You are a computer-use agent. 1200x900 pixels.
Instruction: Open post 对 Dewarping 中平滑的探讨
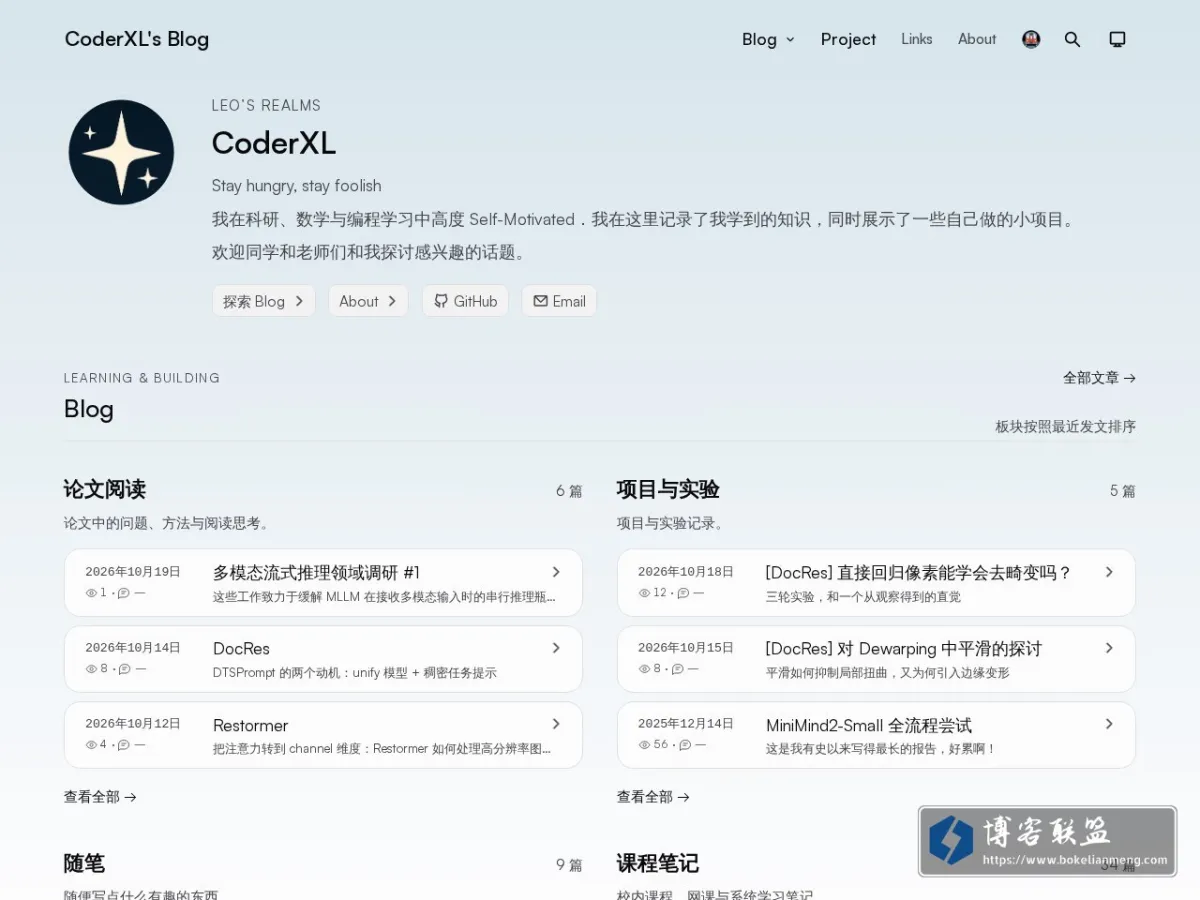click(903, 648)
